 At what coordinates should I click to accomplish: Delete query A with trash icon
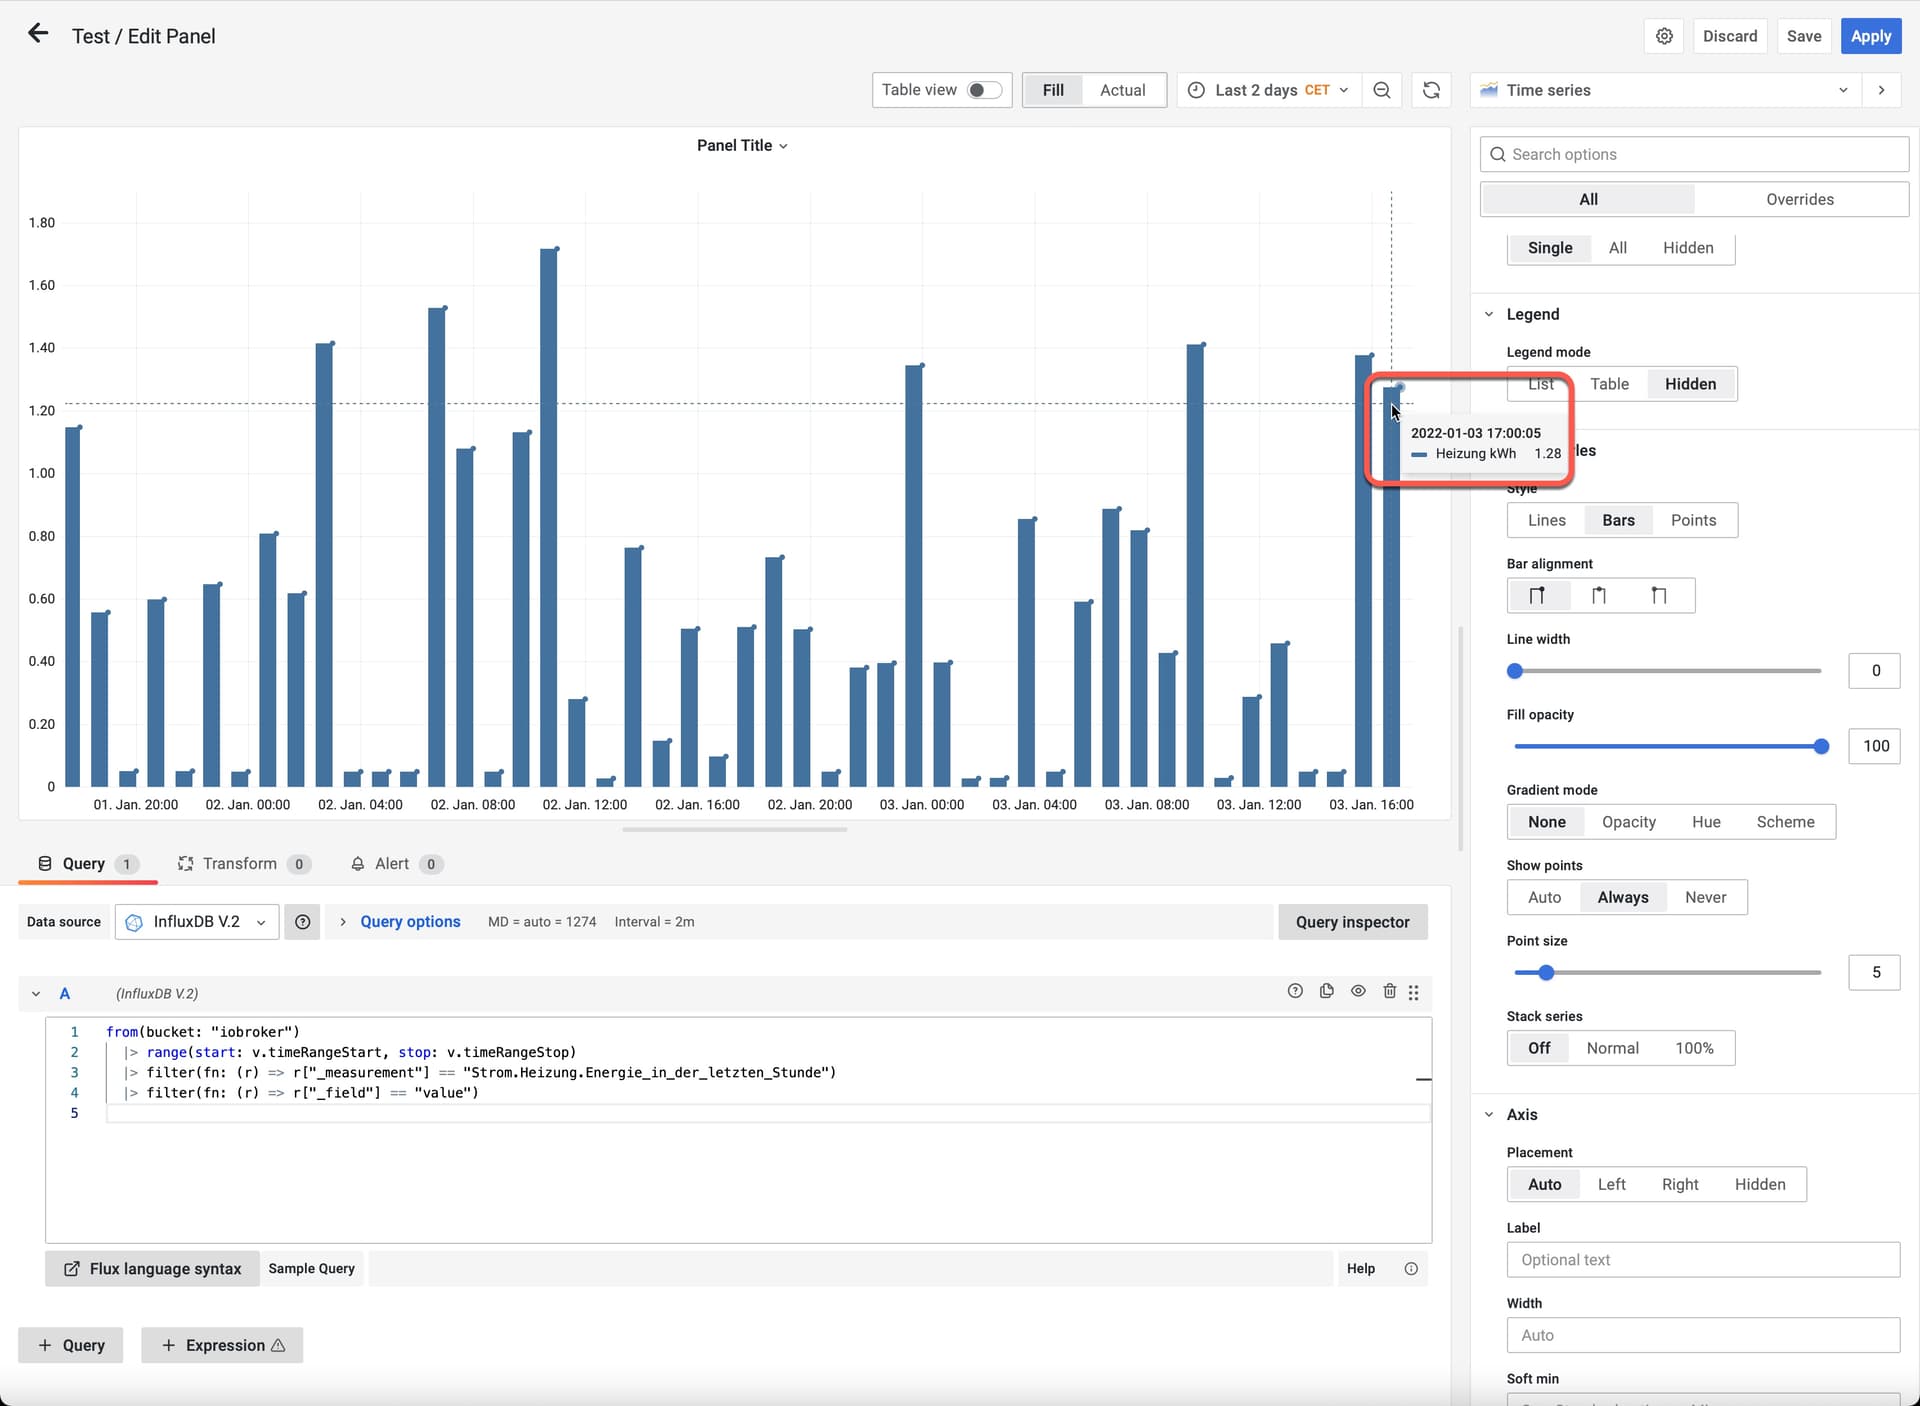click(1389, 991)
